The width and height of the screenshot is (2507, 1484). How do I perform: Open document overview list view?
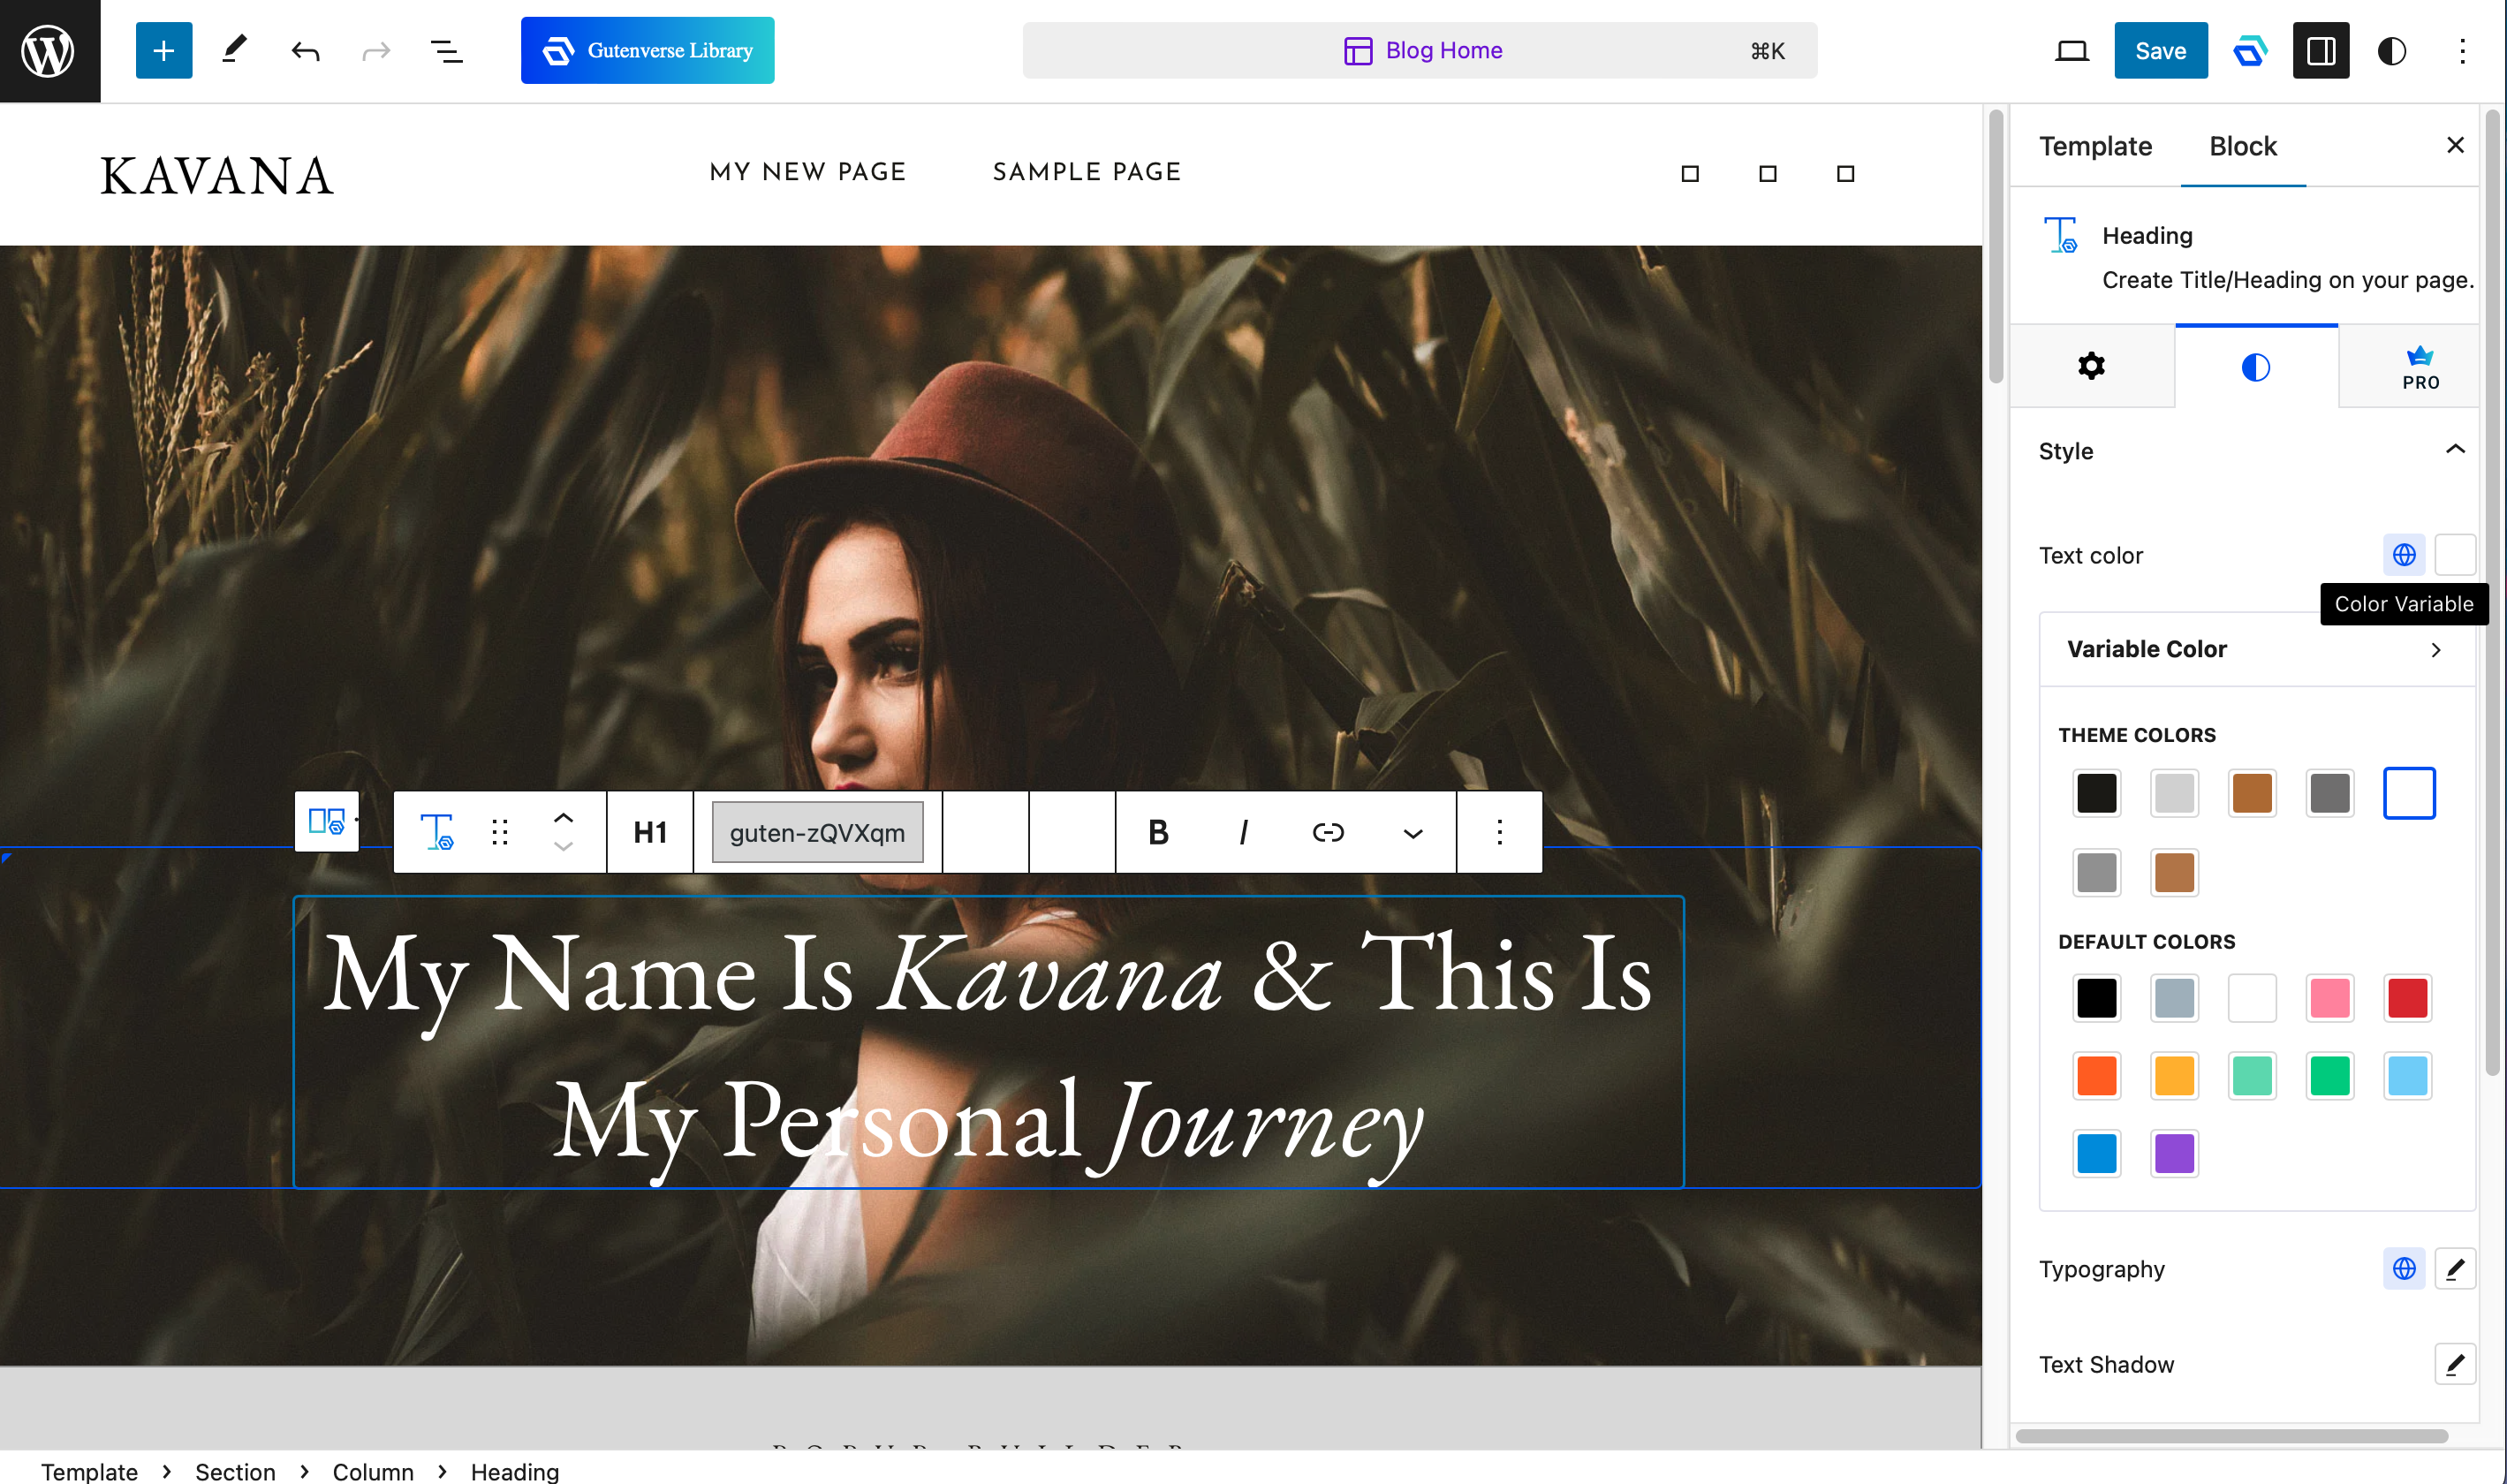point(446,51)
